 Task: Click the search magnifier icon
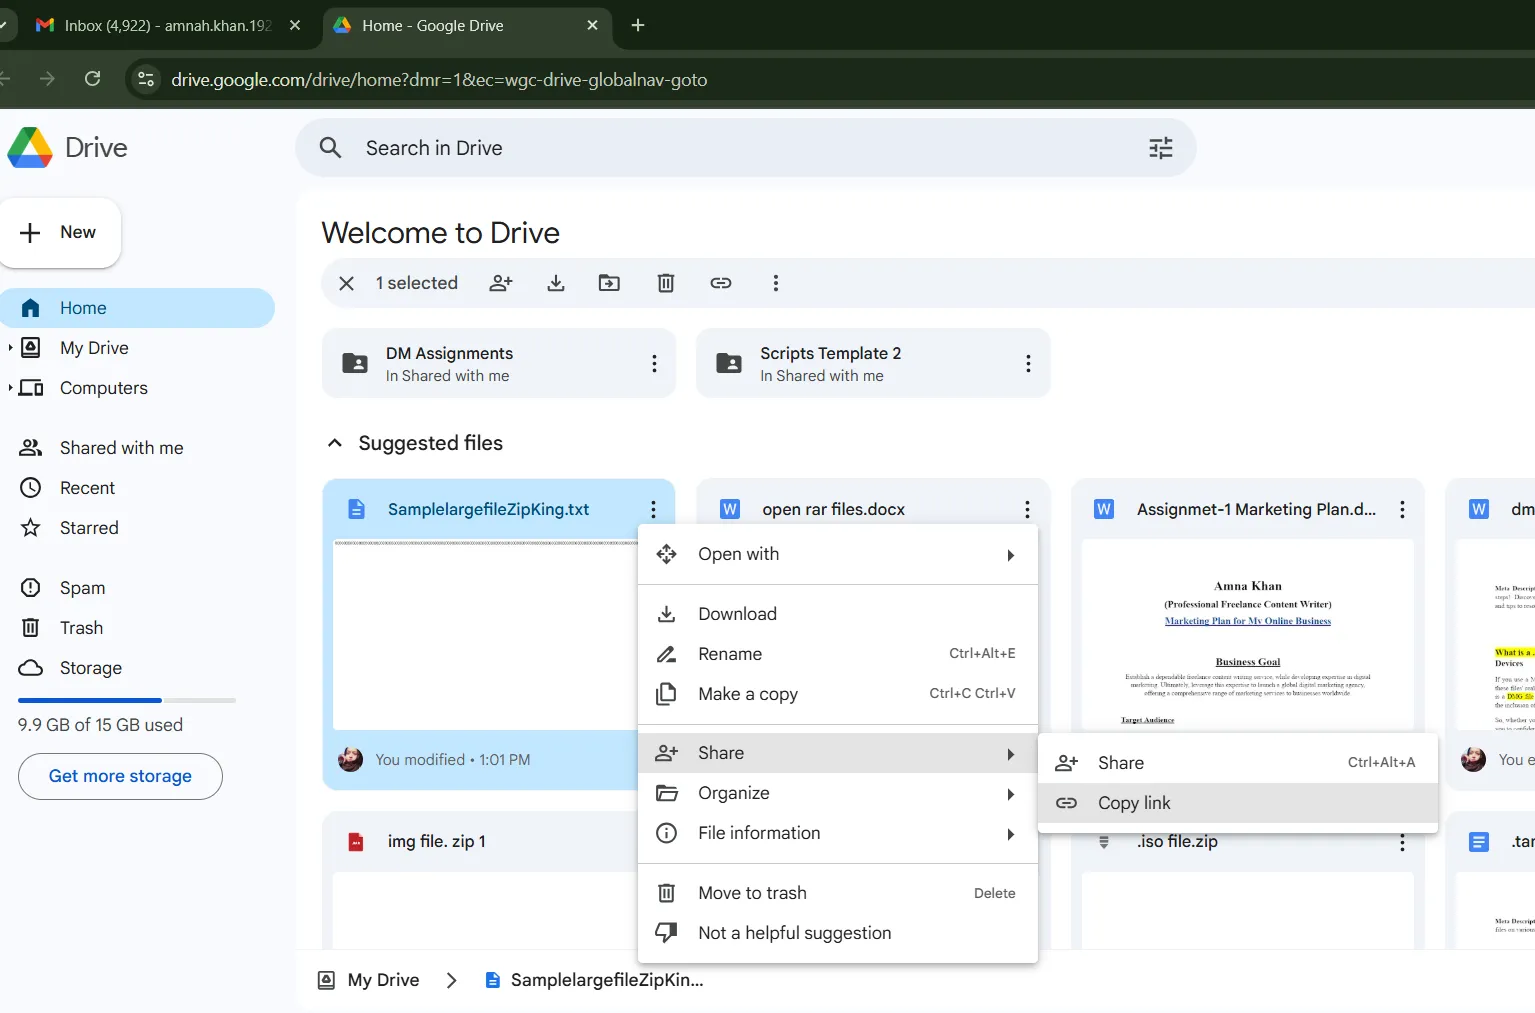pyautogui.click(x=330, y=148)
